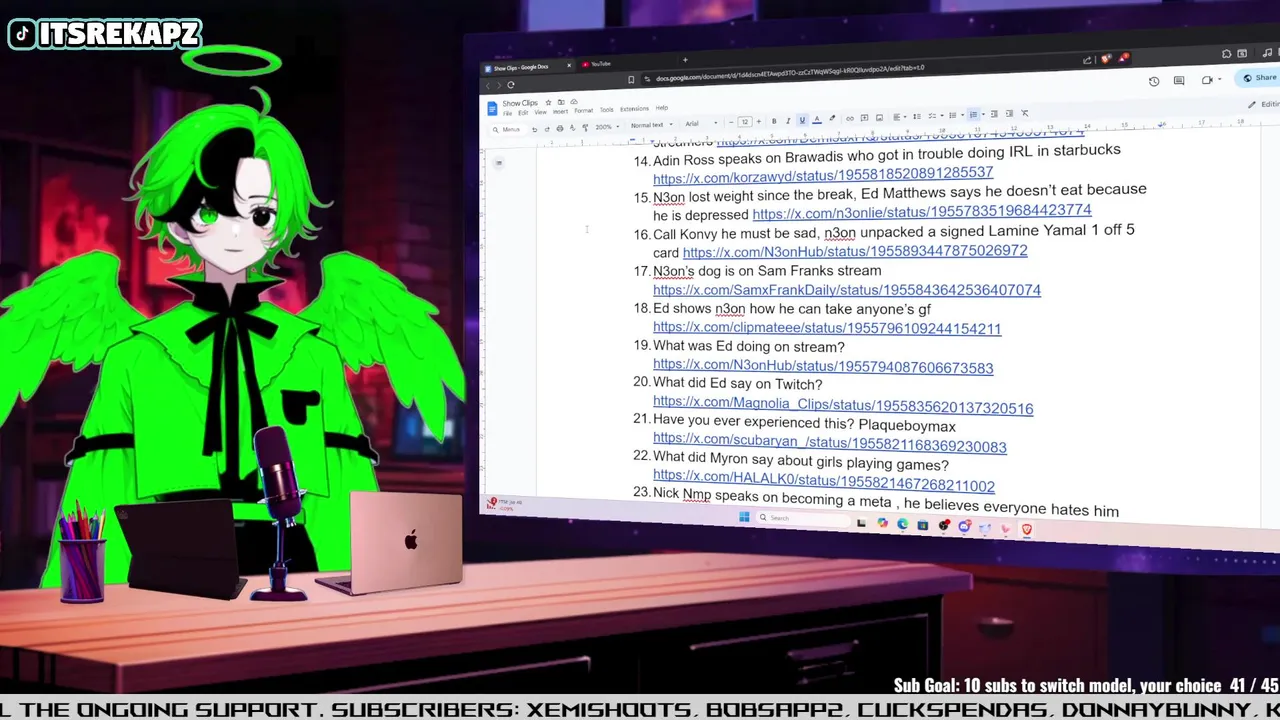Open the File menu
Image resolution: width=1280 pixels, height=720 pixels.
tap(507, 113)
